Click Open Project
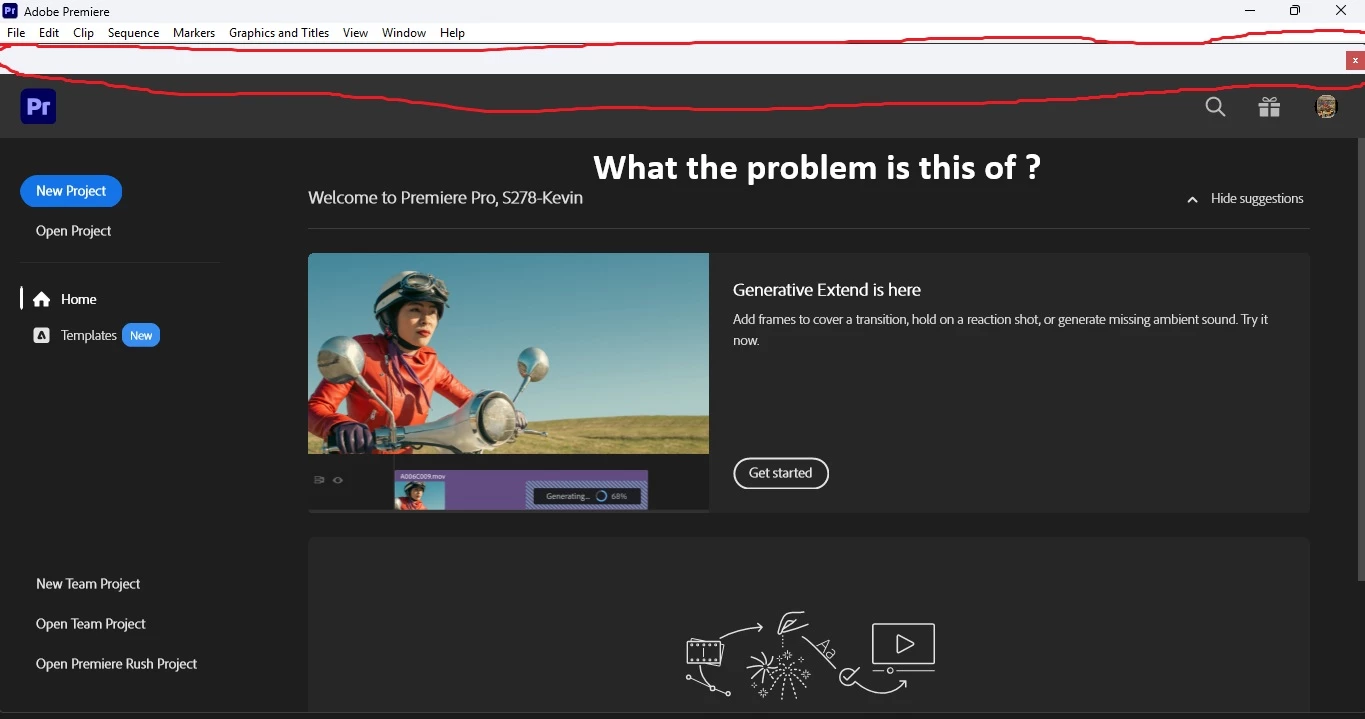 click(74, 231)
